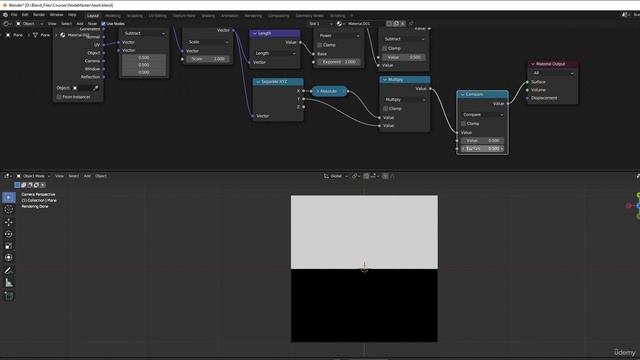Open the Help menu

point(72,15)
